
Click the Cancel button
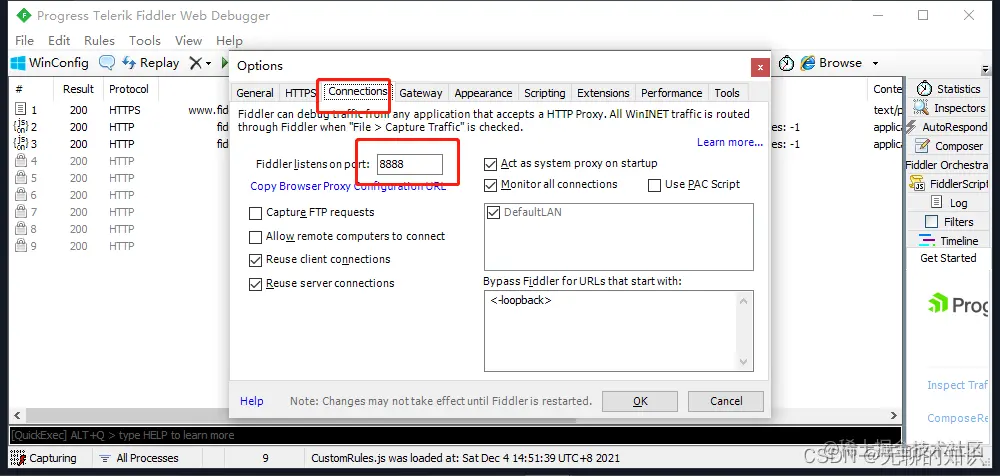coord(726,401)
